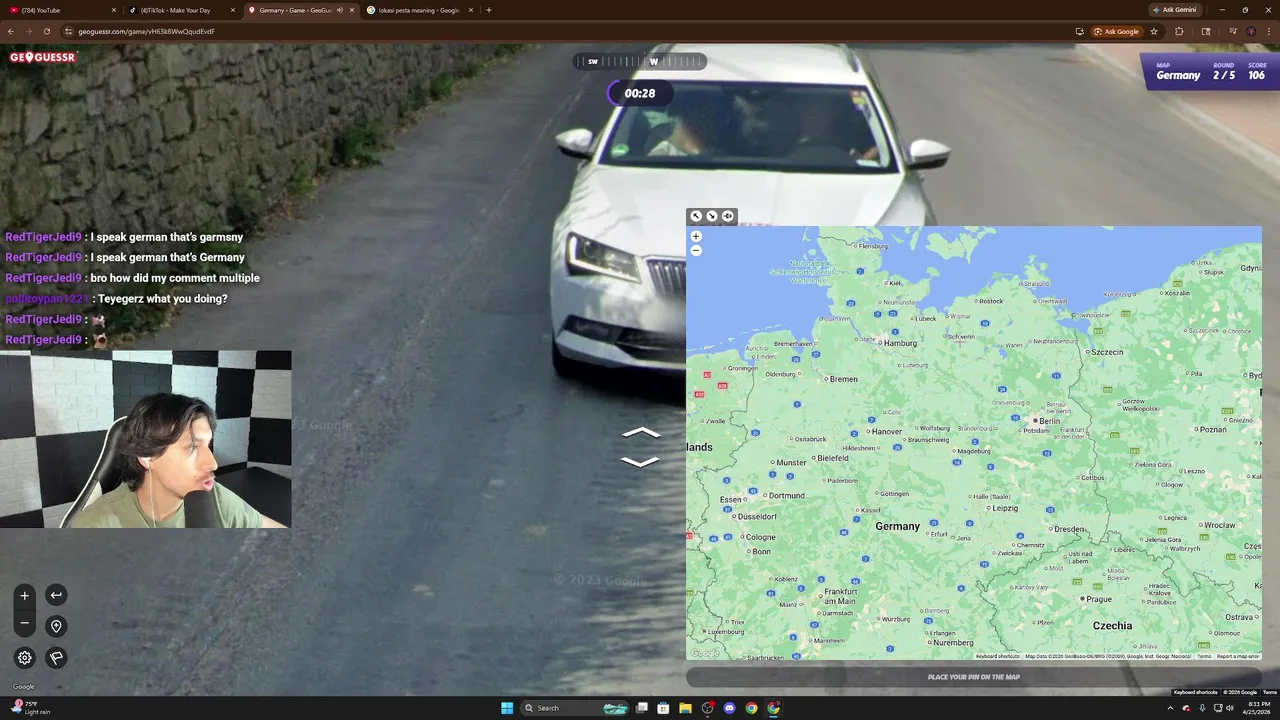The height and width of the screenshot is (720, 1280).
Task: Open the map's Report a map error link
Action: pos(1238,656)
